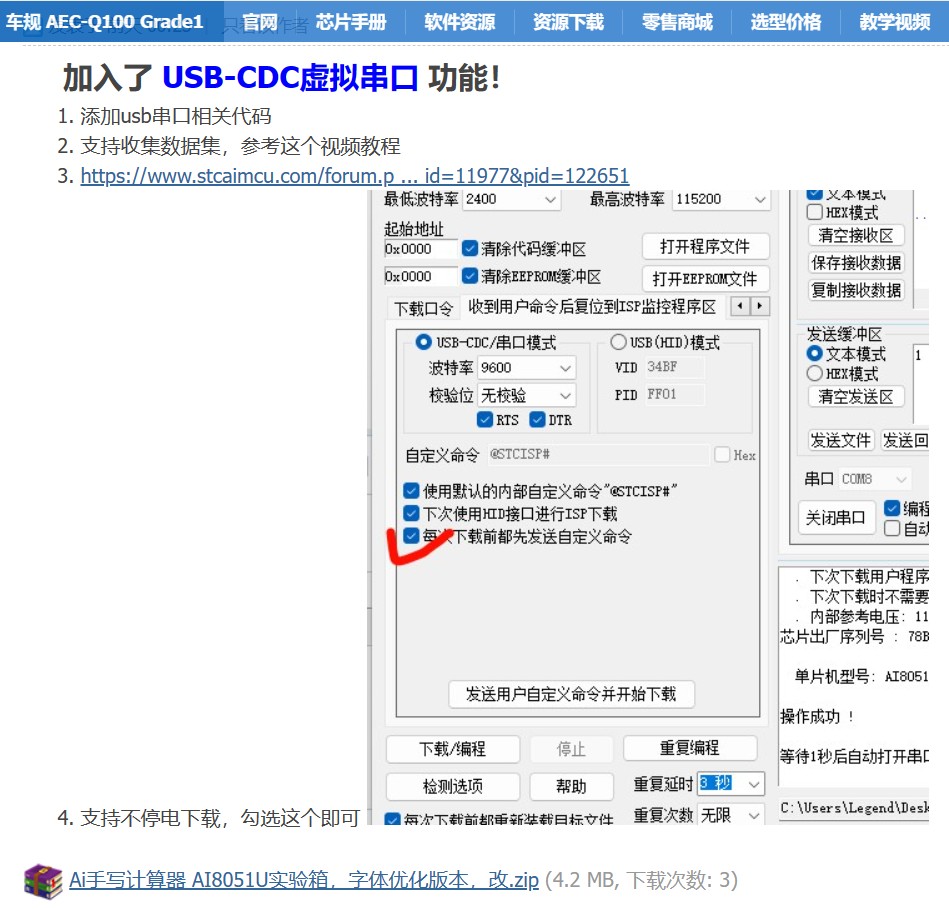Click the 清空接收区 button
The image size is (949, 910).
856,235
